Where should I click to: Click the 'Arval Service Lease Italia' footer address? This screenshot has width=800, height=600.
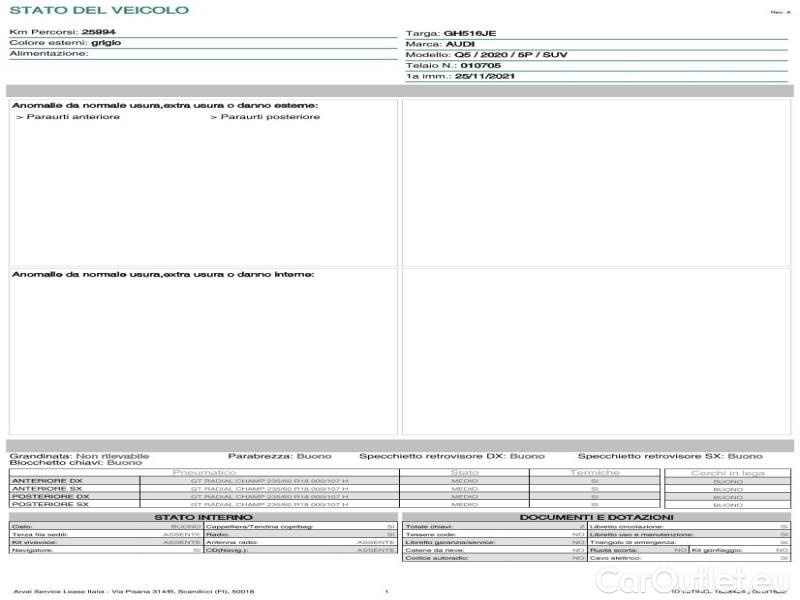(134, 591)
